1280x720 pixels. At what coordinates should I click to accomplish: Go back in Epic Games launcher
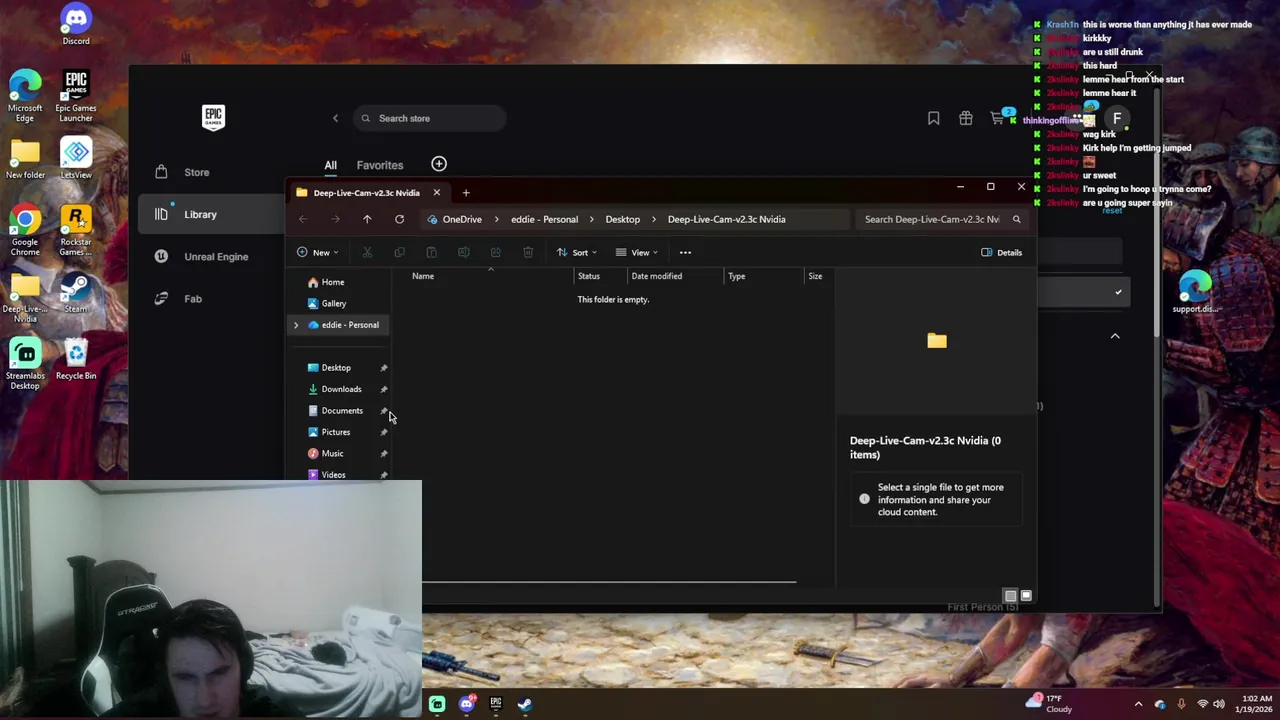[x=335, y=118]
